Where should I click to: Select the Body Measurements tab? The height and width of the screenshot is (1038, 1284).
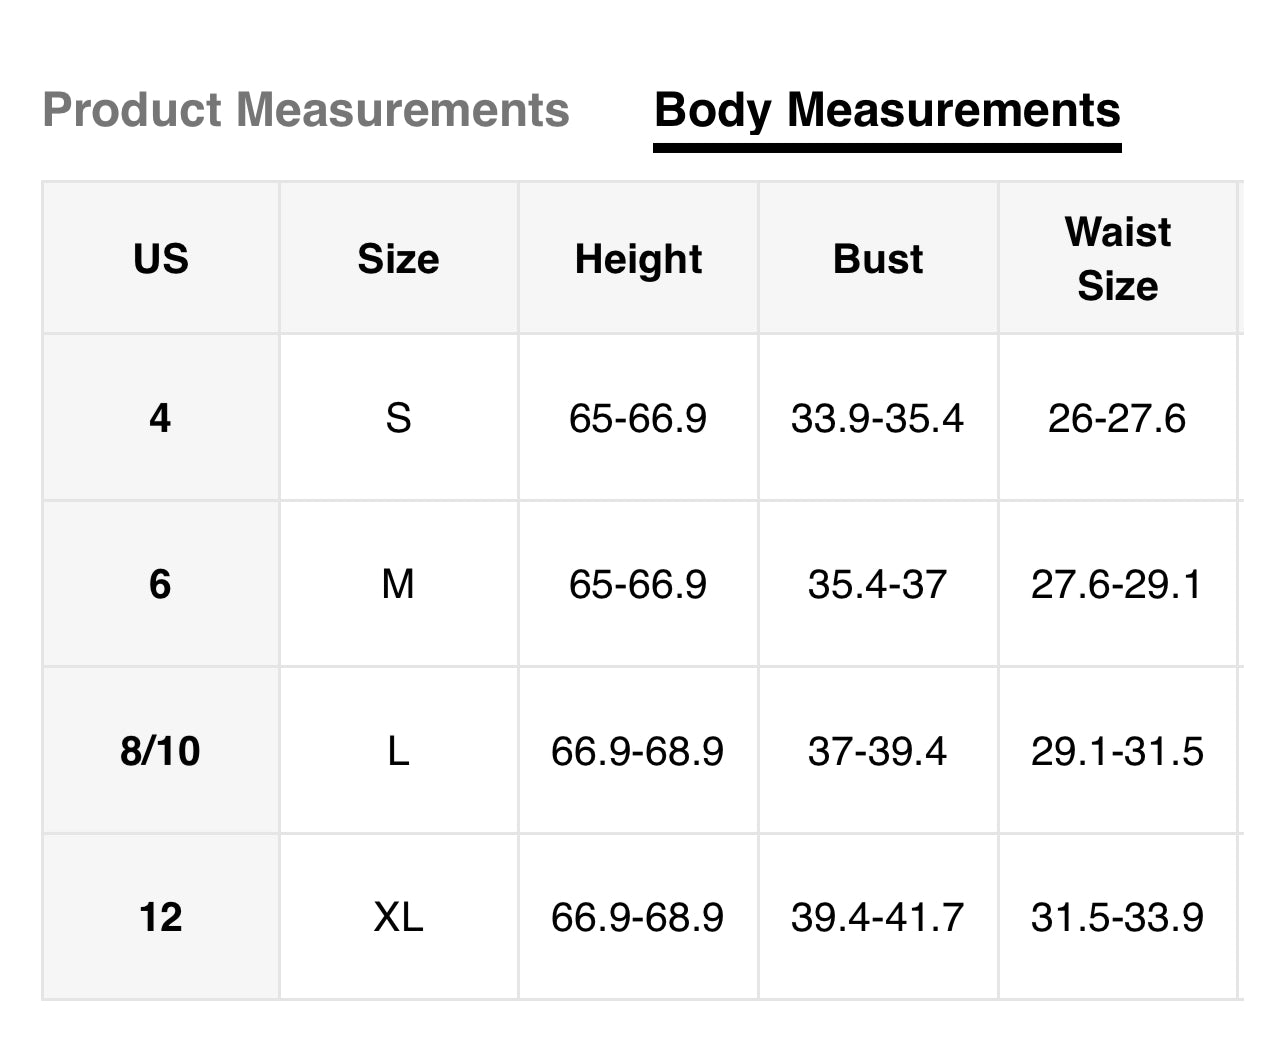[x=887, y=110]
